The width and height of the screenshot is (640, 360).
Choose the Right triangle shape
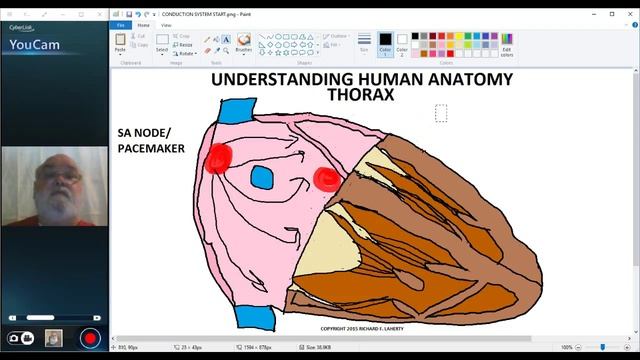coord(262,44)
